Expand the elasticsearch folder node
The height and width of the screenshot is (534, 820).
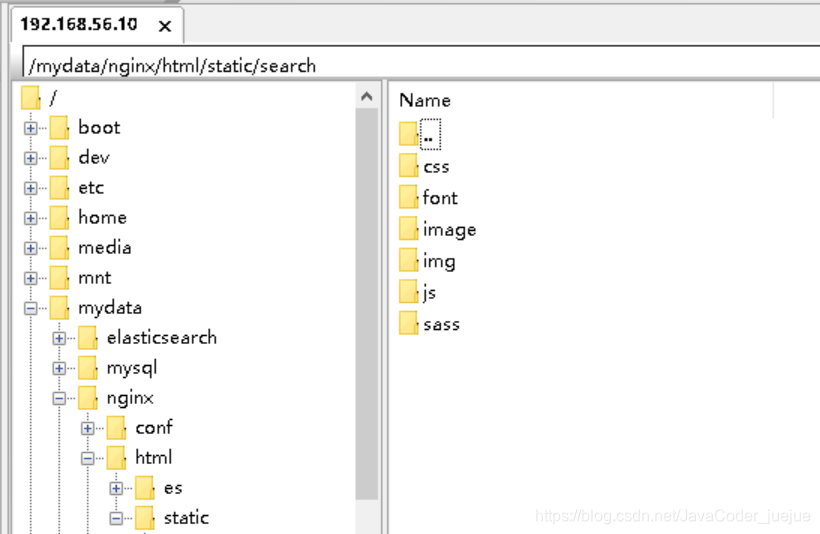pyautogui.click(x=59, y=338)
